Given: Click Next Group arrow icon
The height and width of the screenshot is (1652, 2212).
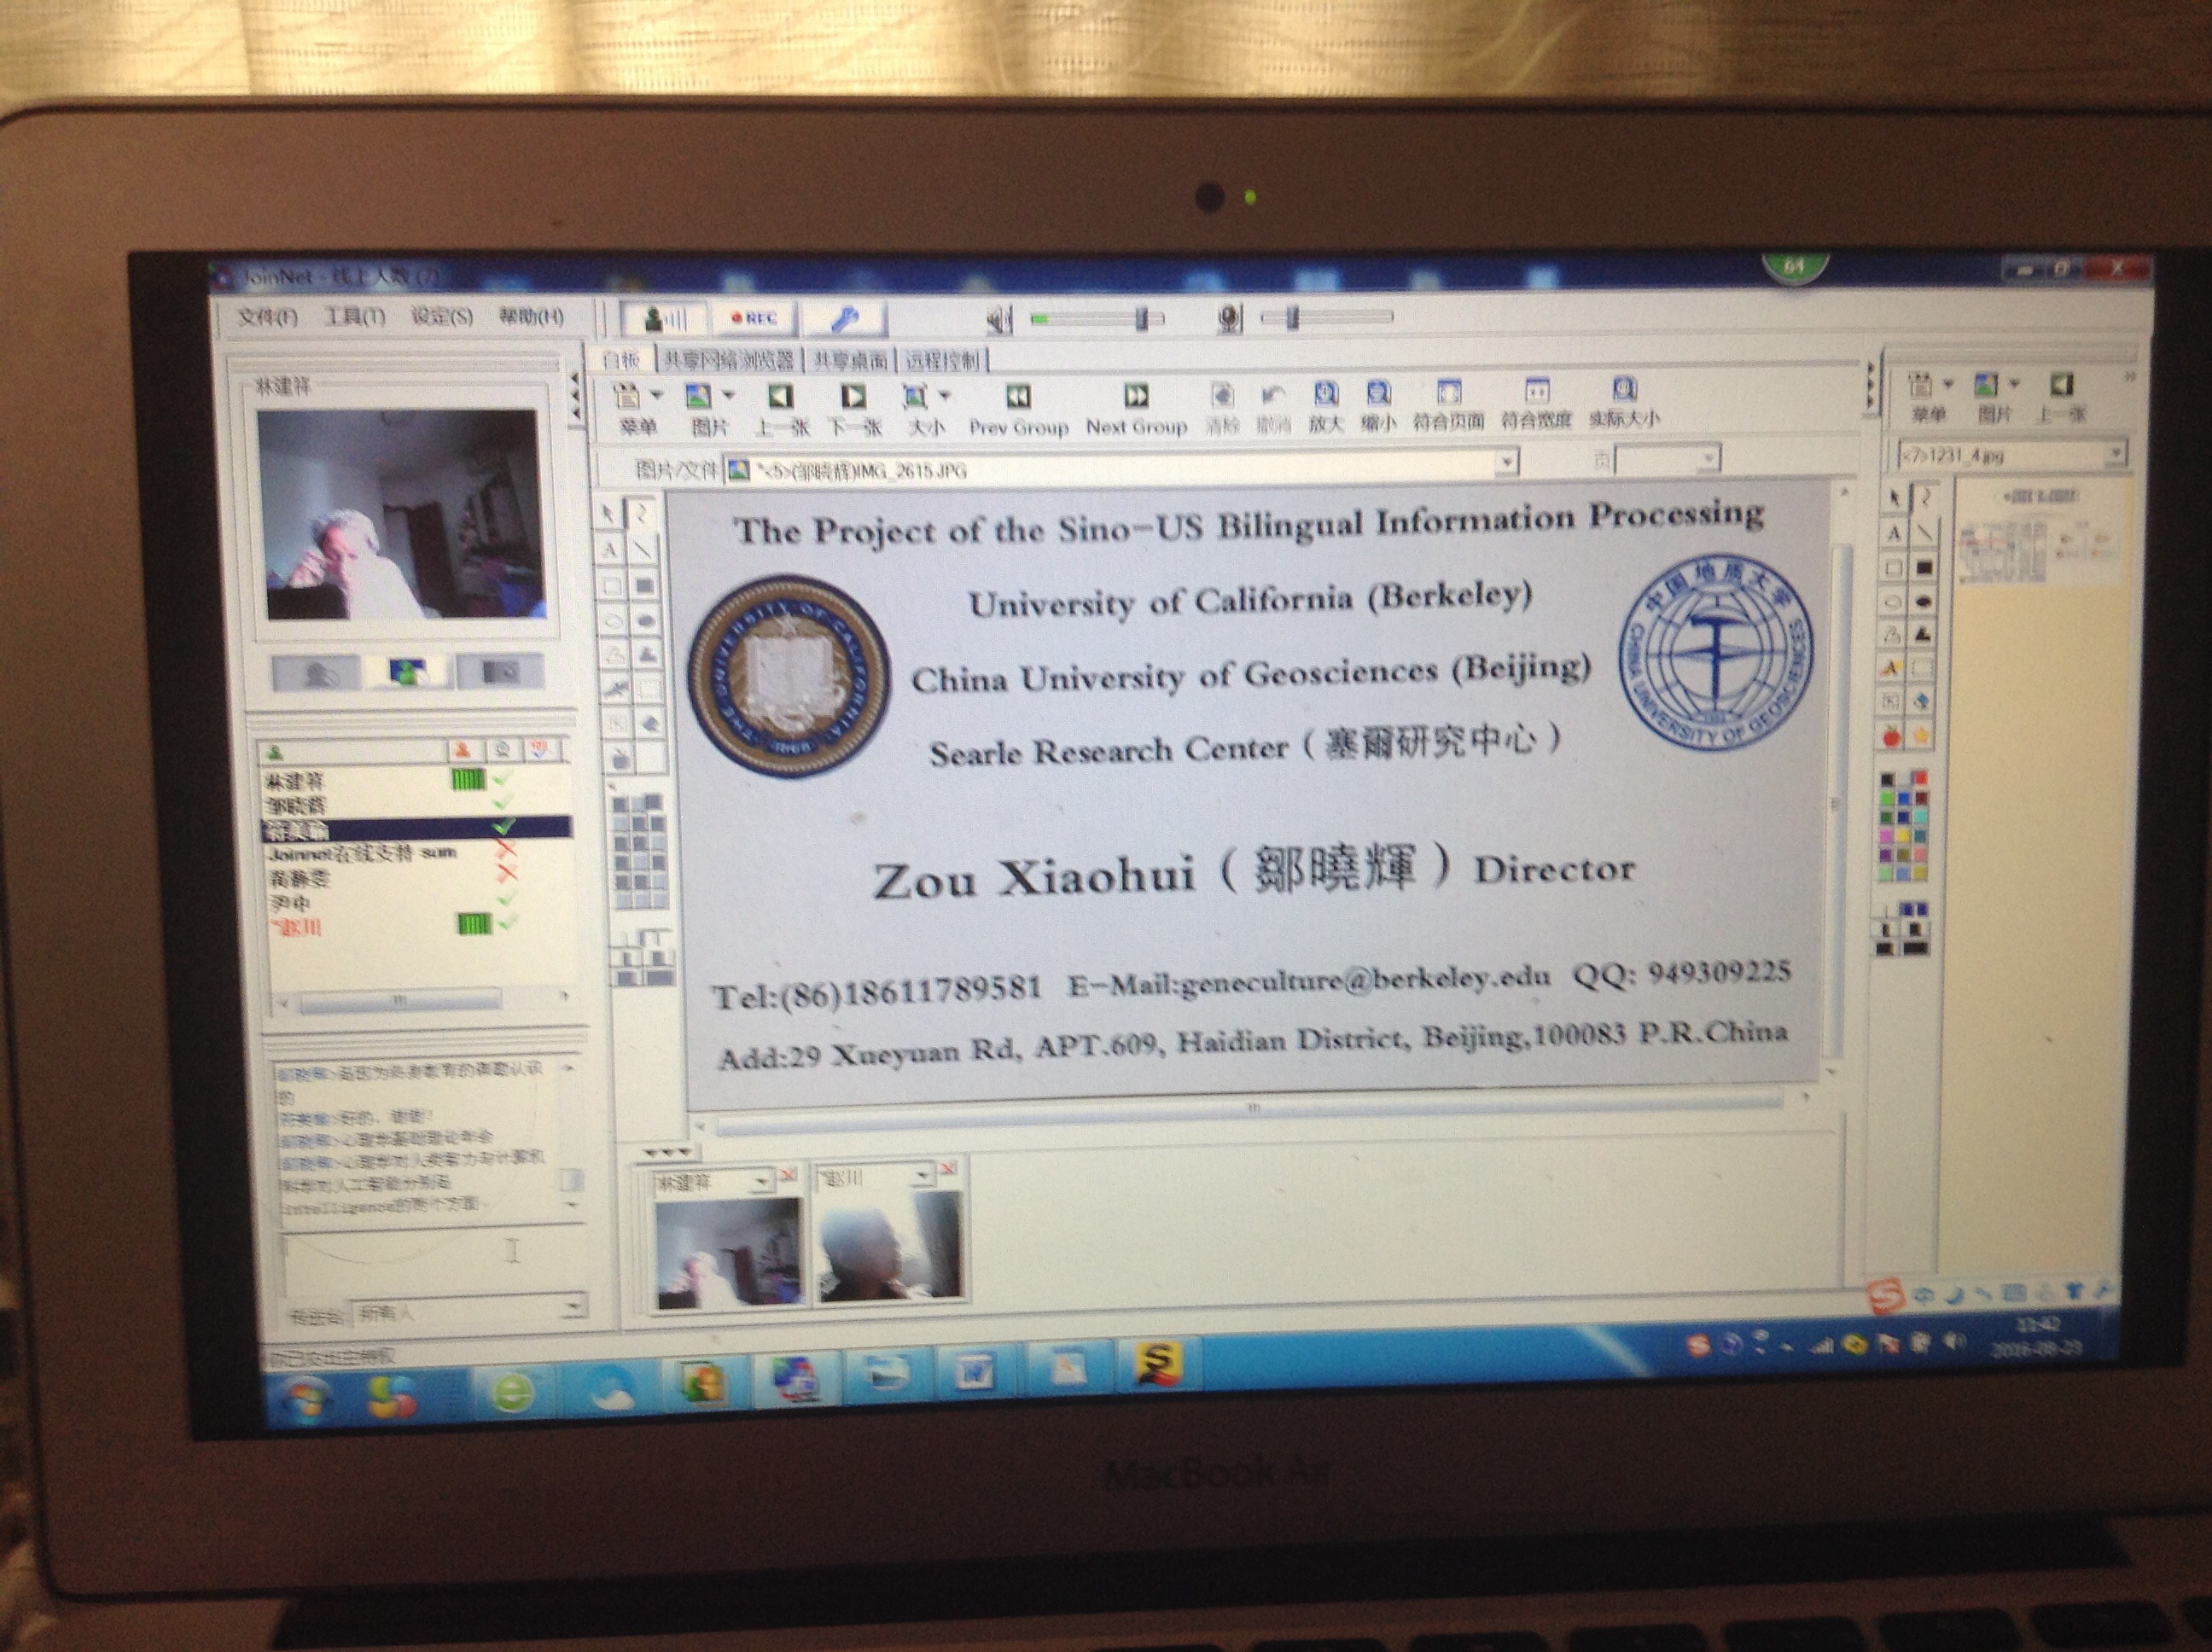Looking at the screenshot, I should (1137, 396).
